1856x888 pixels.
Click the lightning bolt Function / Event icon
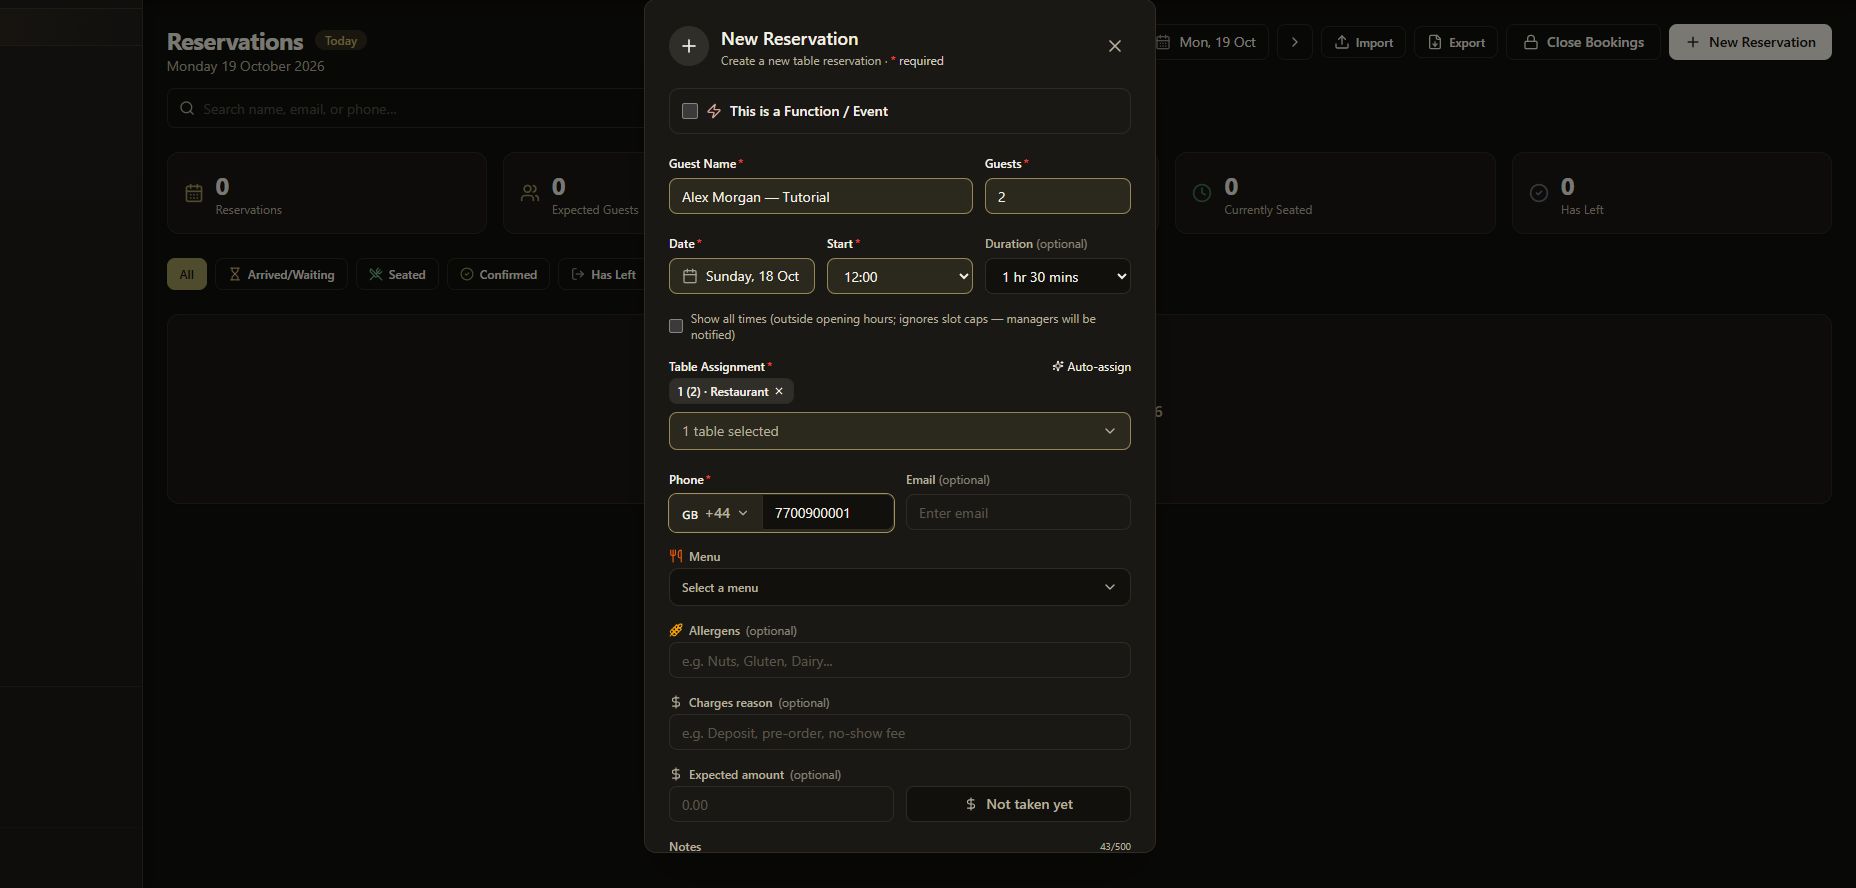[714, 111]
